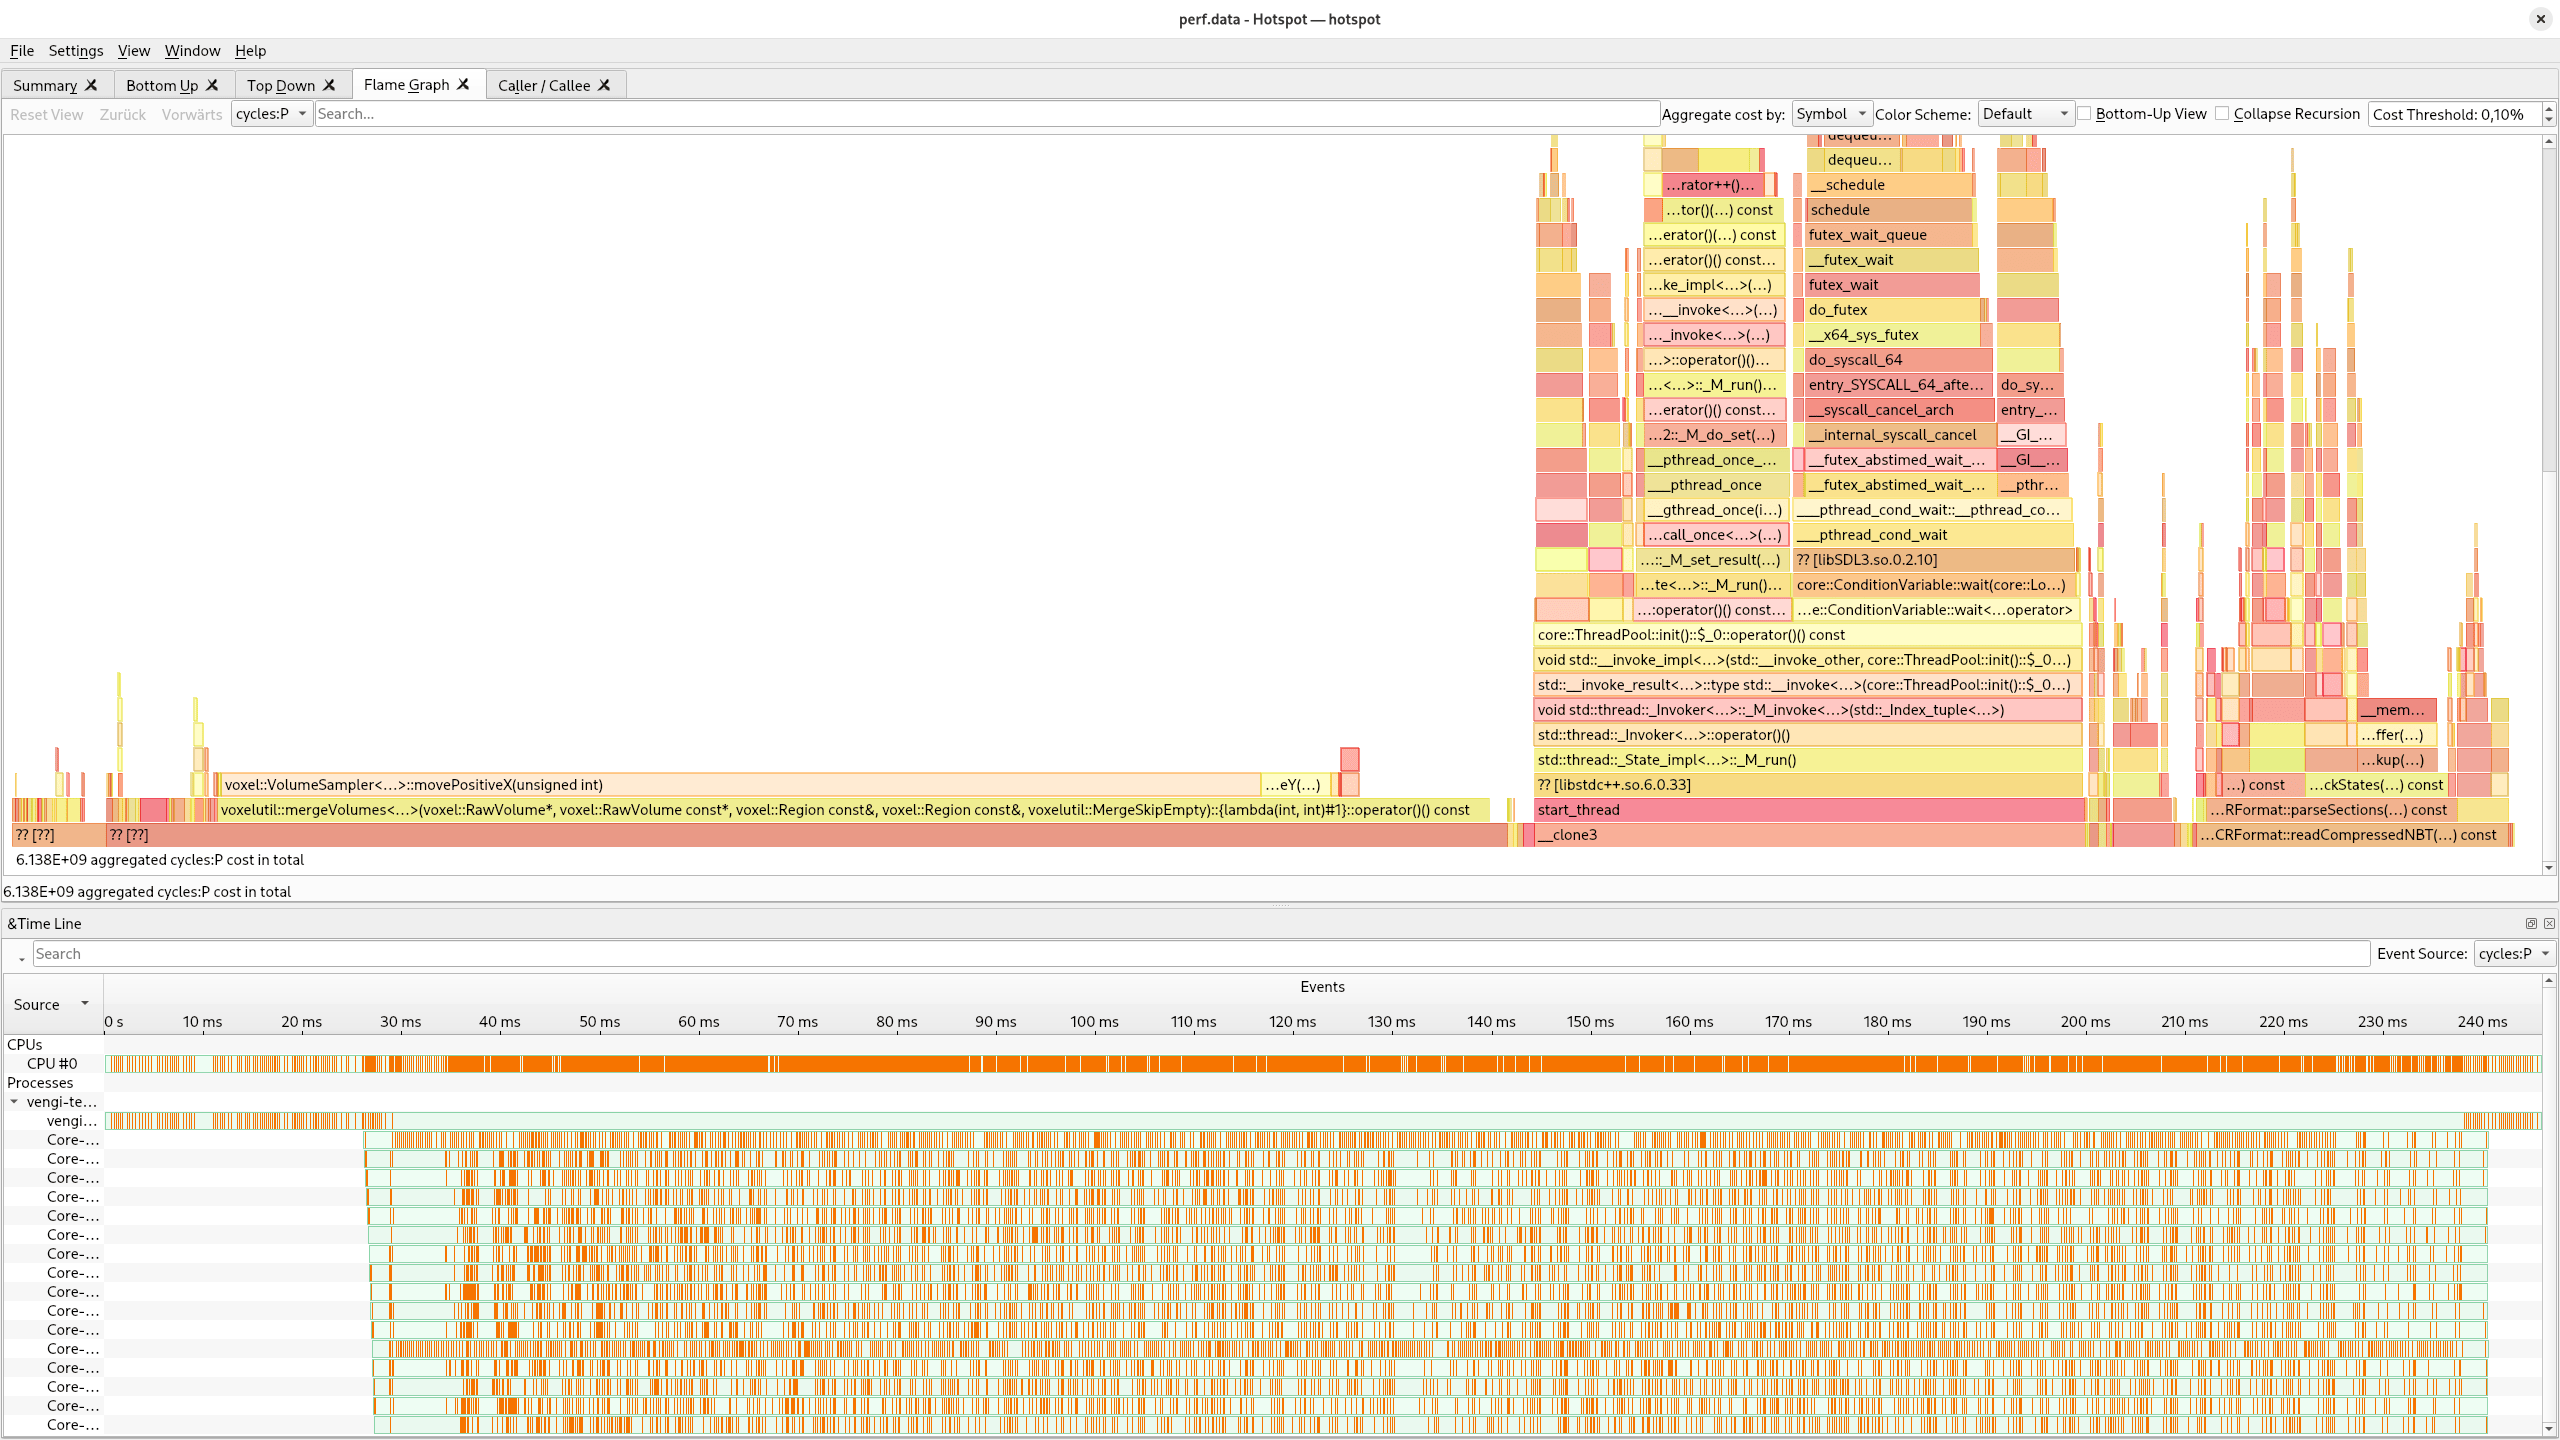Enable the Bottom-Up View checkbox
Viewport: 2560px width, 1440px height.
coord(2085,113)
